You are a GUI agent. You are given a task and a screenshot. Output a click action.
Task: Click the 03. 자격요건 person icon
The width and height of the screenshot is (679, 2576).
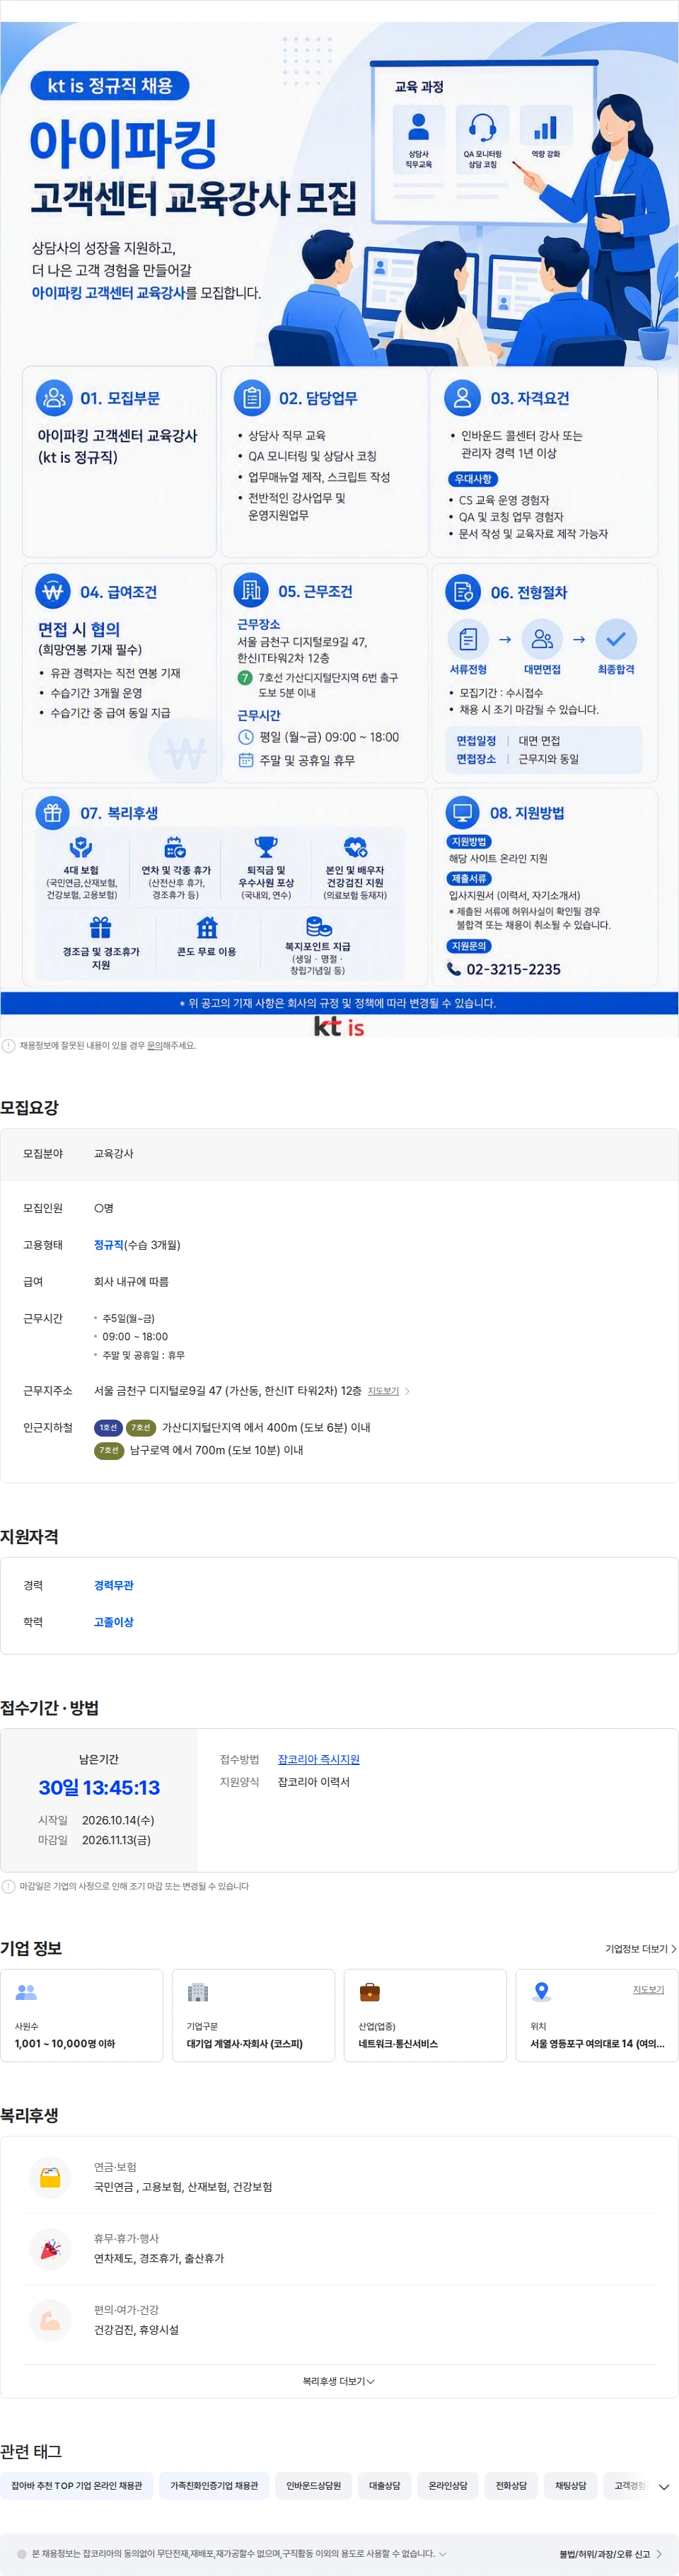(x=462, y=397)
